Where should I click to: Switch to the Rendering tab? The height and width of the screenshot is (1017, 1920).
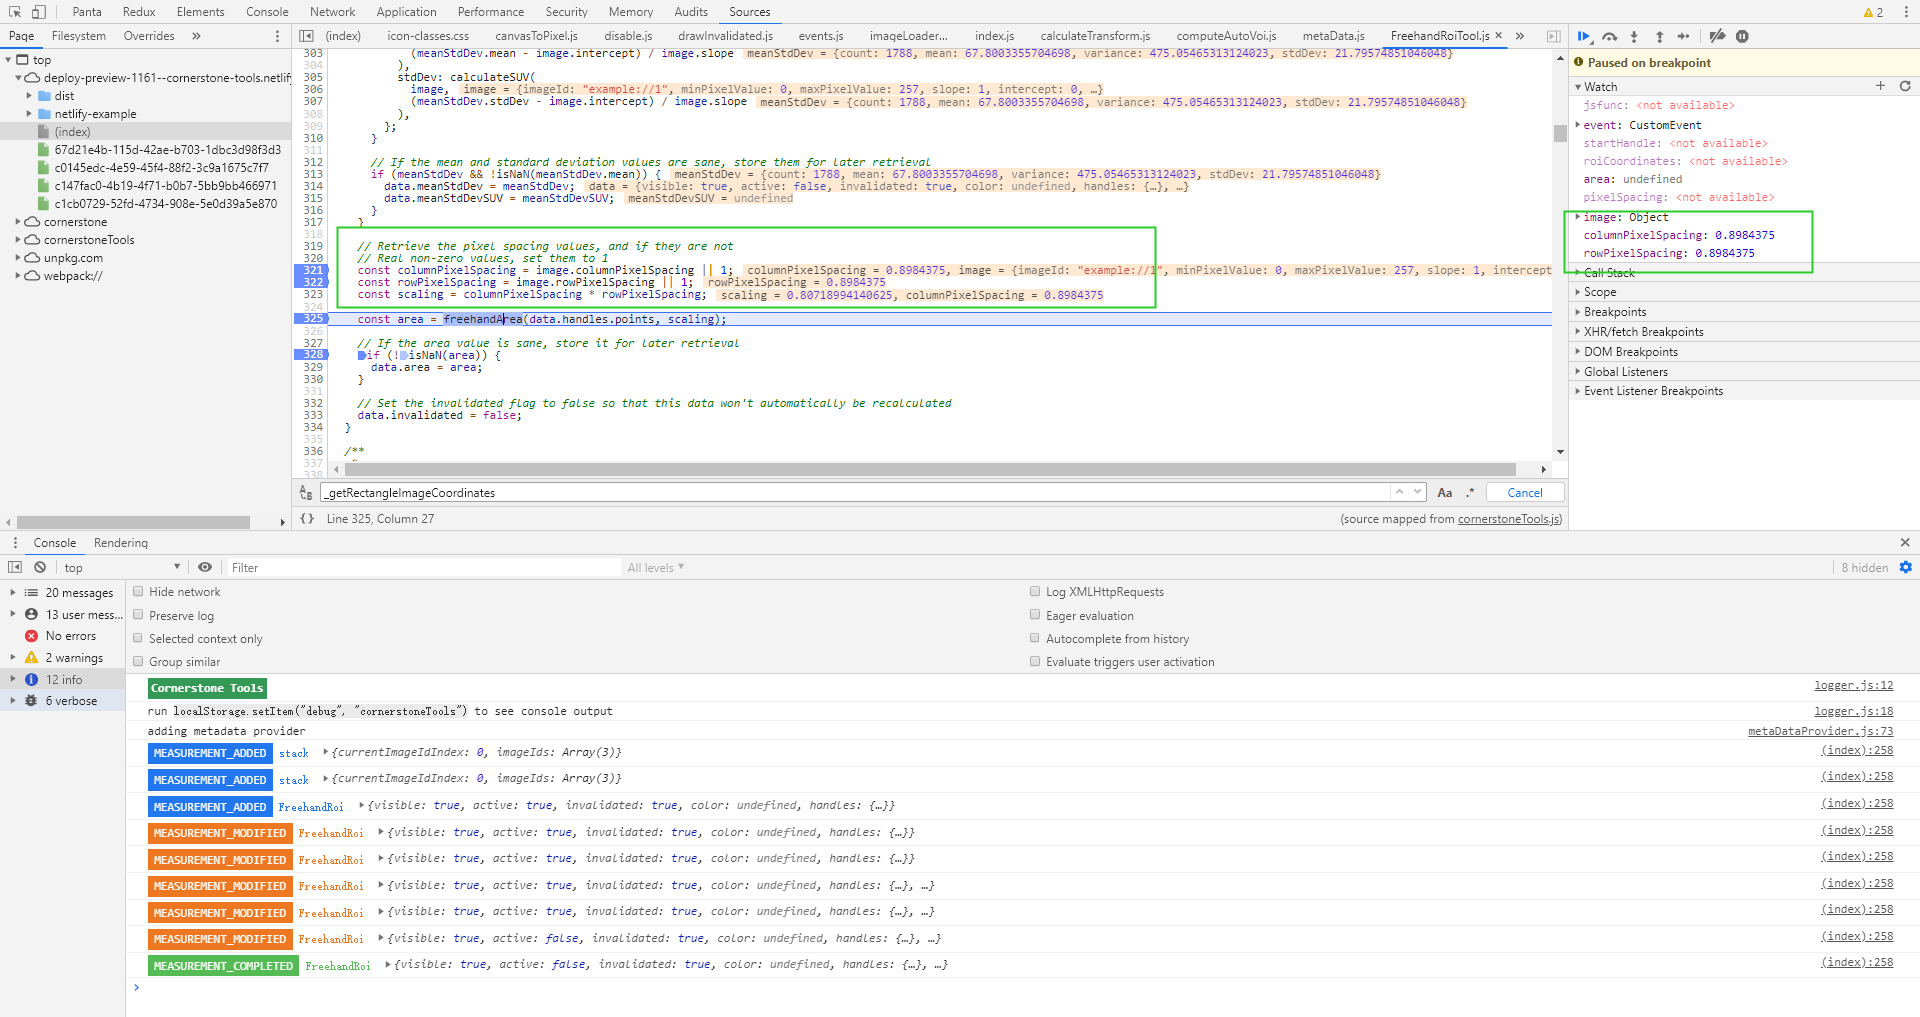tap(120, 542)
